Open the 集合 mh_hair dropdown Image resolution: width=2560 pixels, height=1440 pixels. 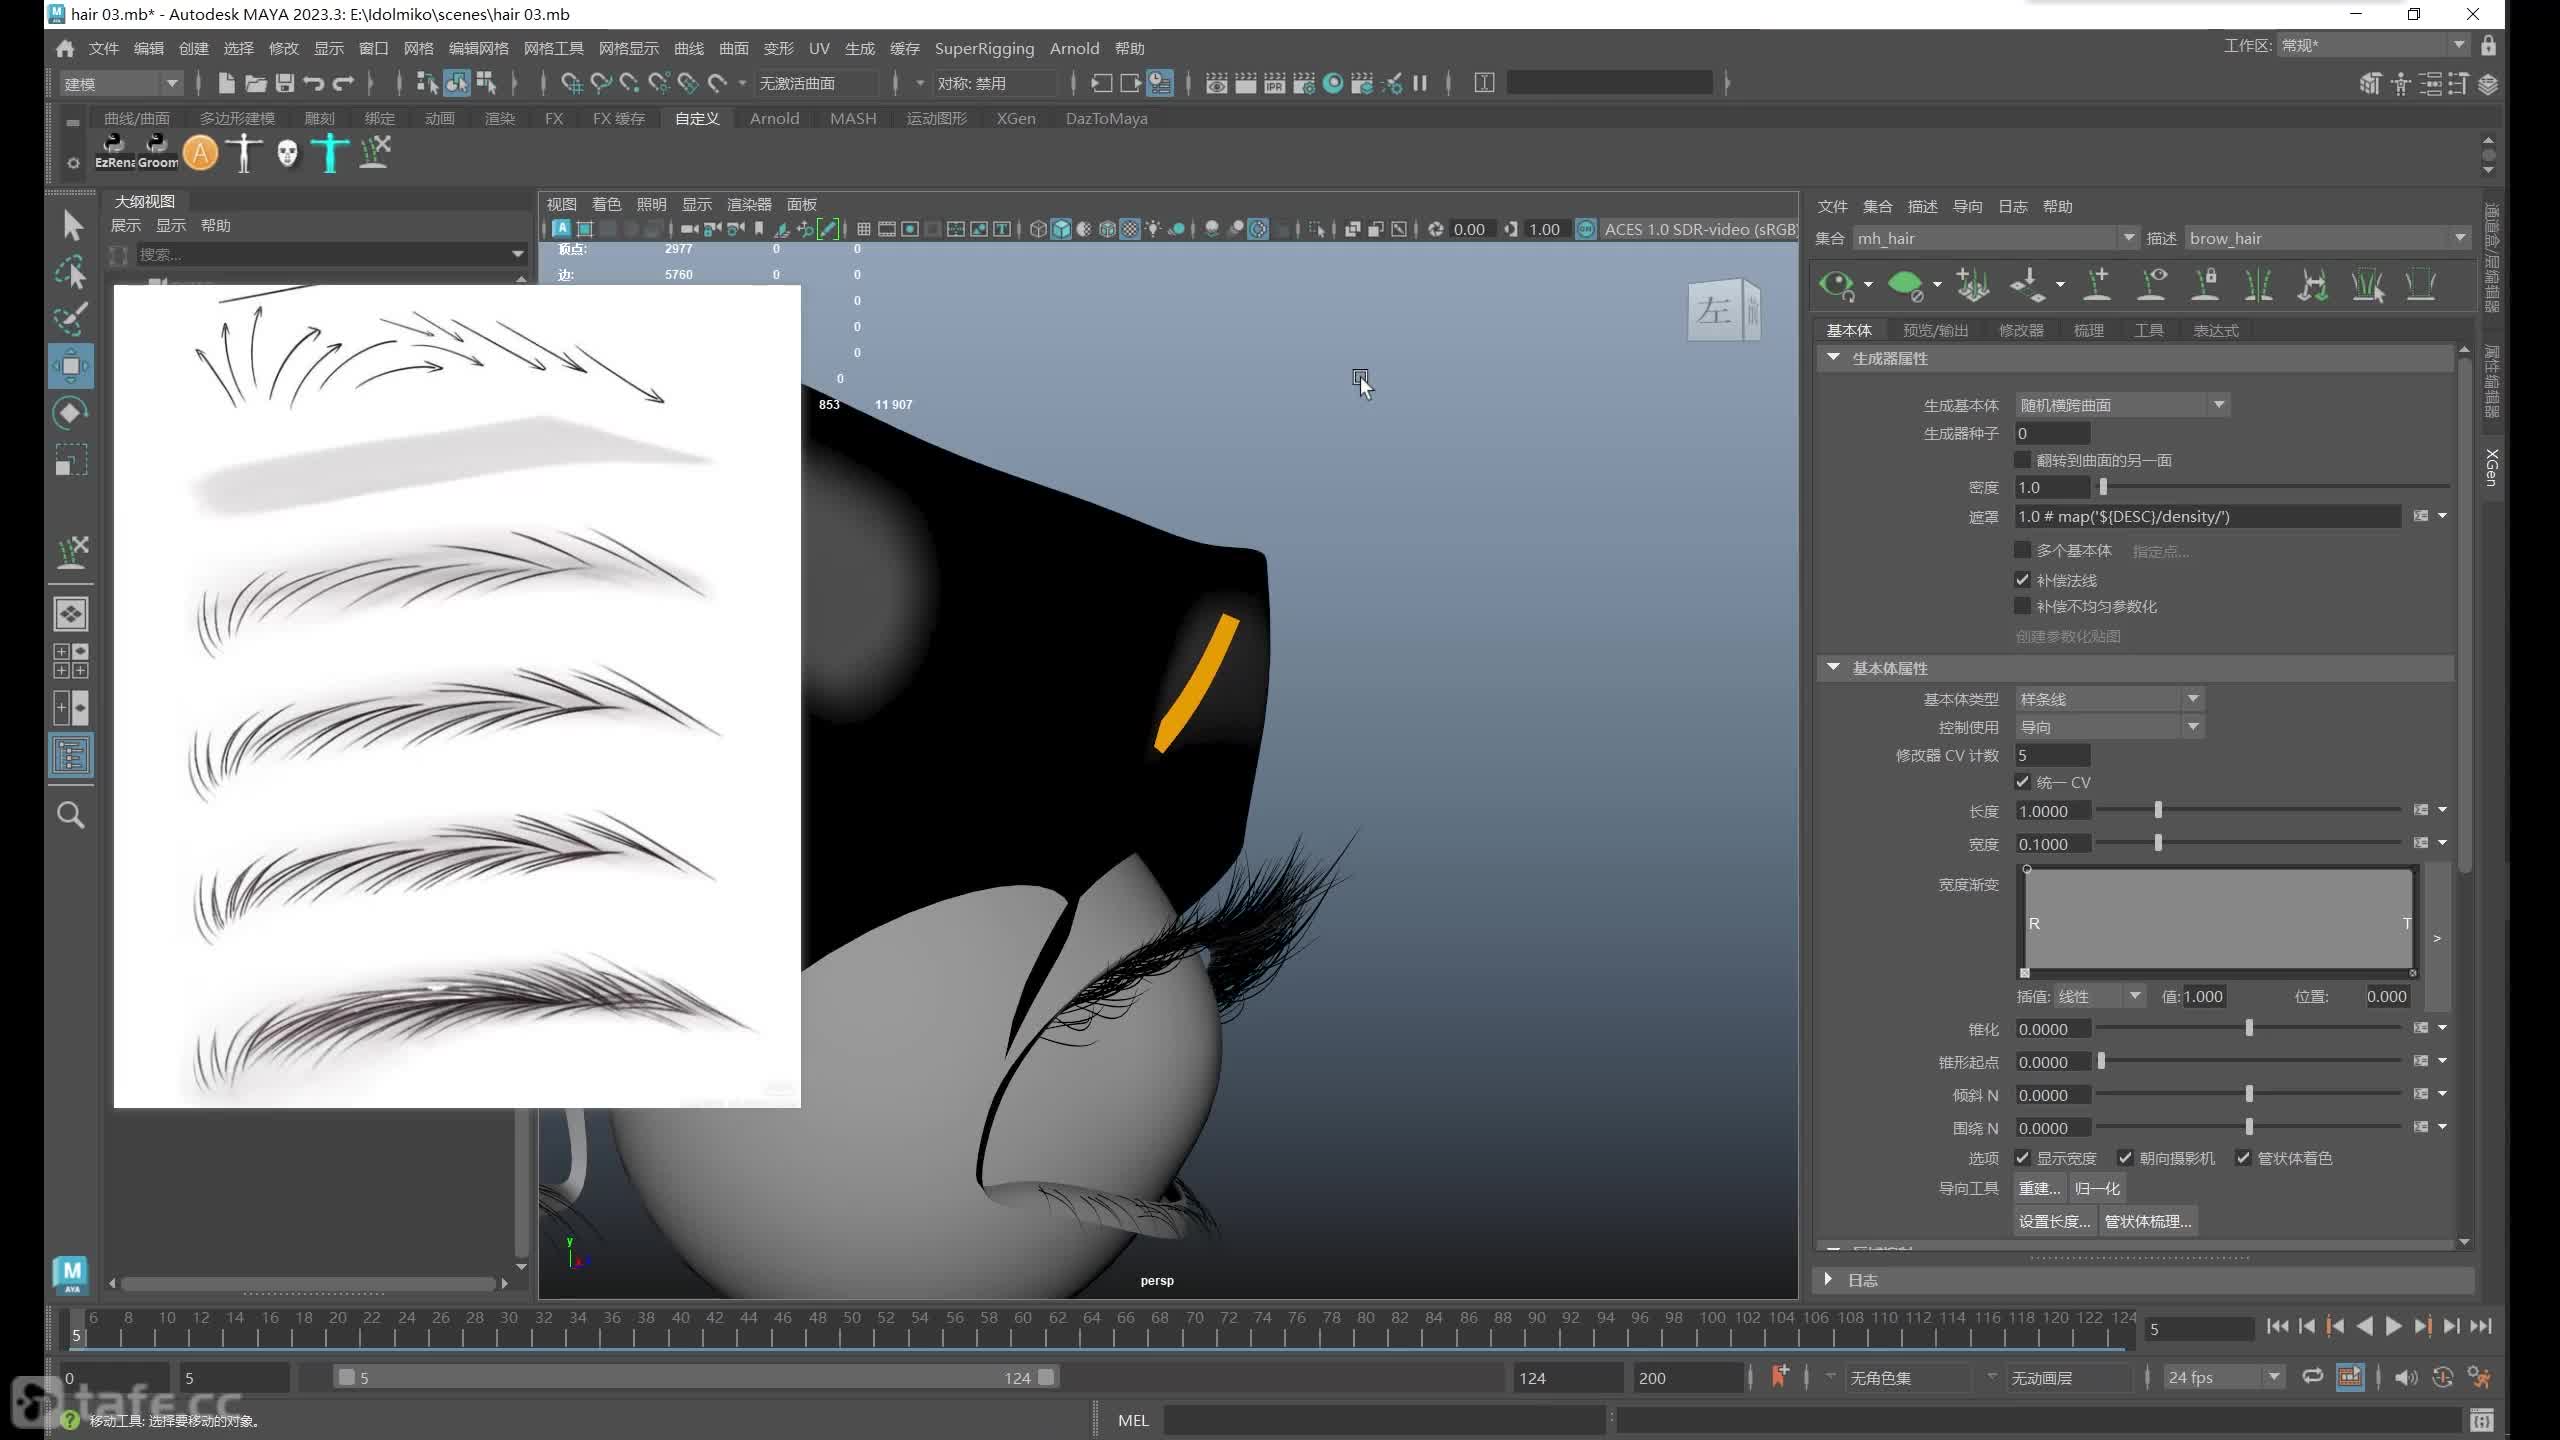pyautogui.click(x=1995, y=238)
